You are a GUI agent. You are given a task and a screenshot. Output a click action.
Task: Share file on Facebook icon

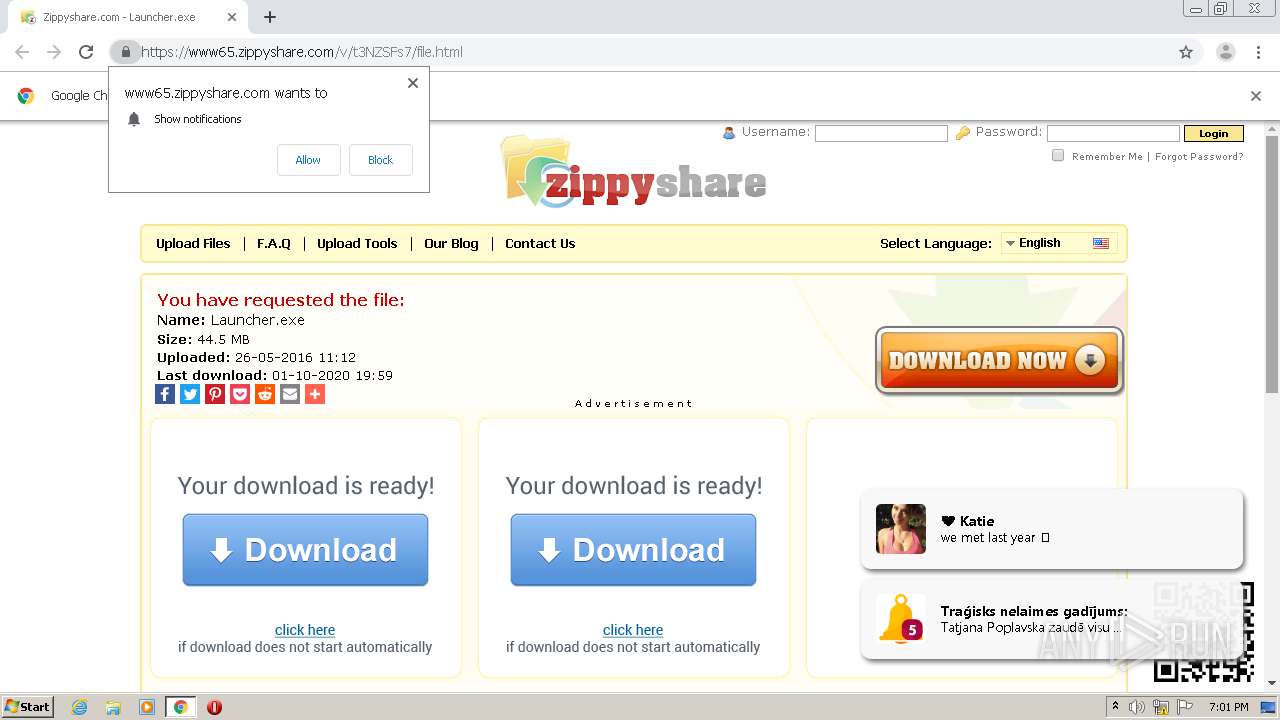[x=165, y=394]
